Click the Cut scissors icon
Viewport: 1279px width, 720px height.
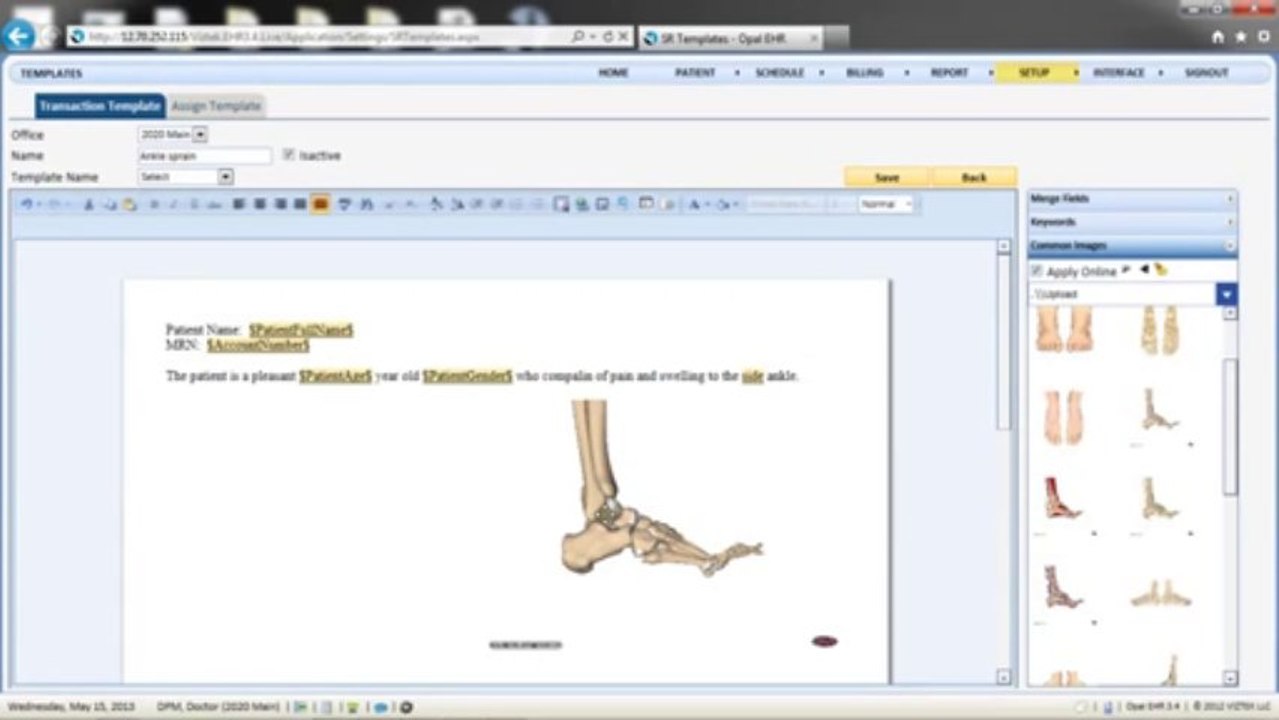point(88,204)
